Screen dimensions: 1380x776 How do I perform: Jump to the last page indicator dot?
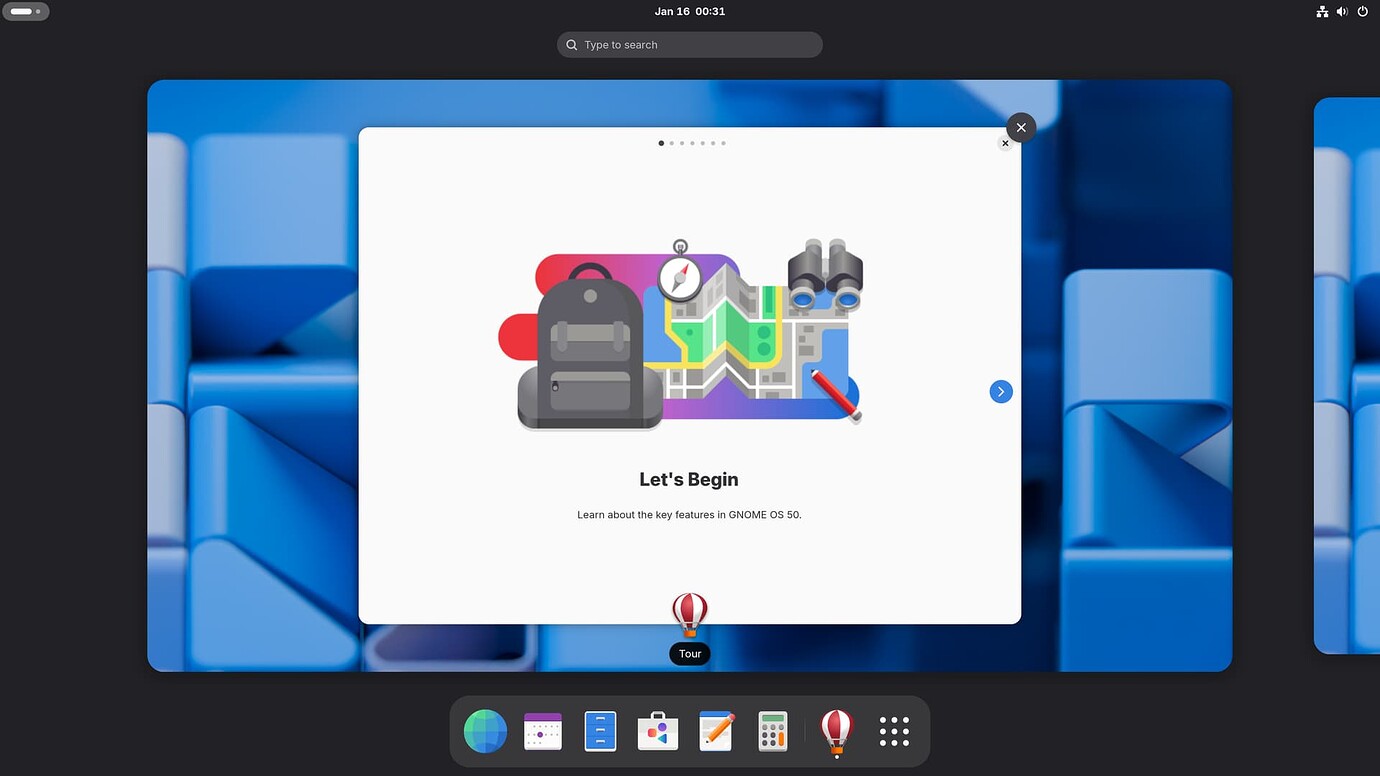point(723,143)
